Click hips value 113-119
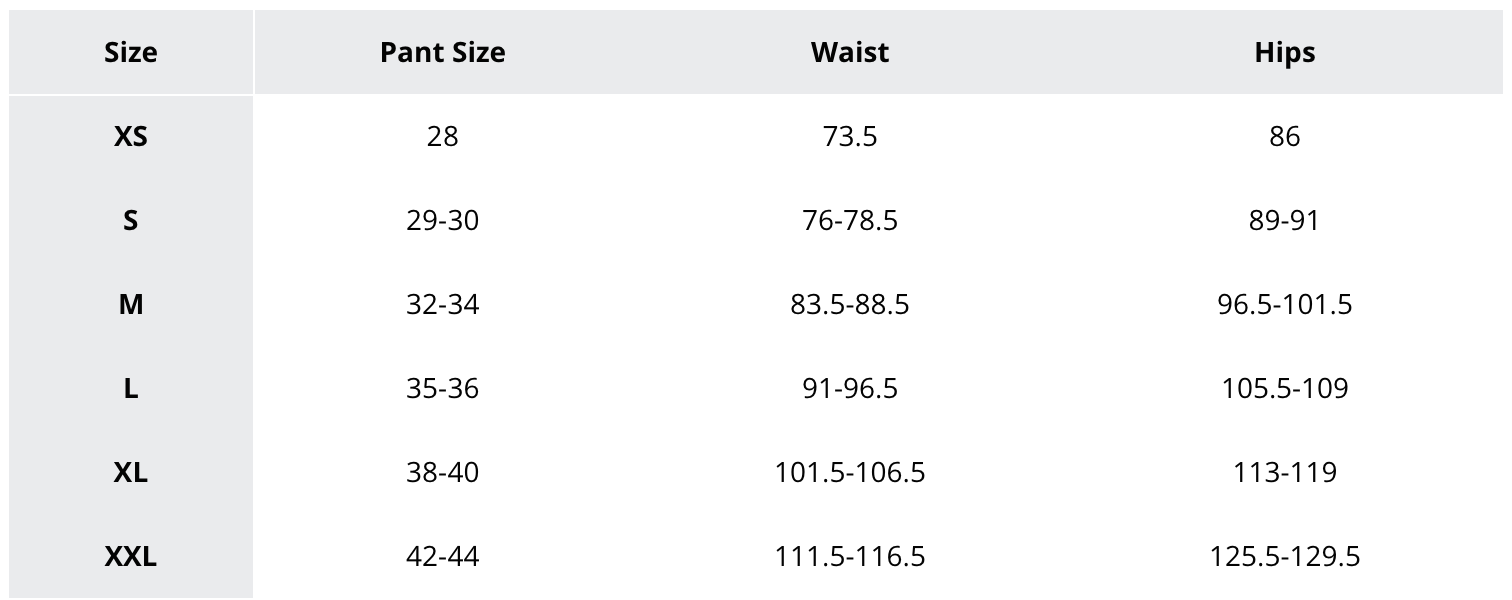This screenshot has height=600, width=1512. coord(1285,472)
